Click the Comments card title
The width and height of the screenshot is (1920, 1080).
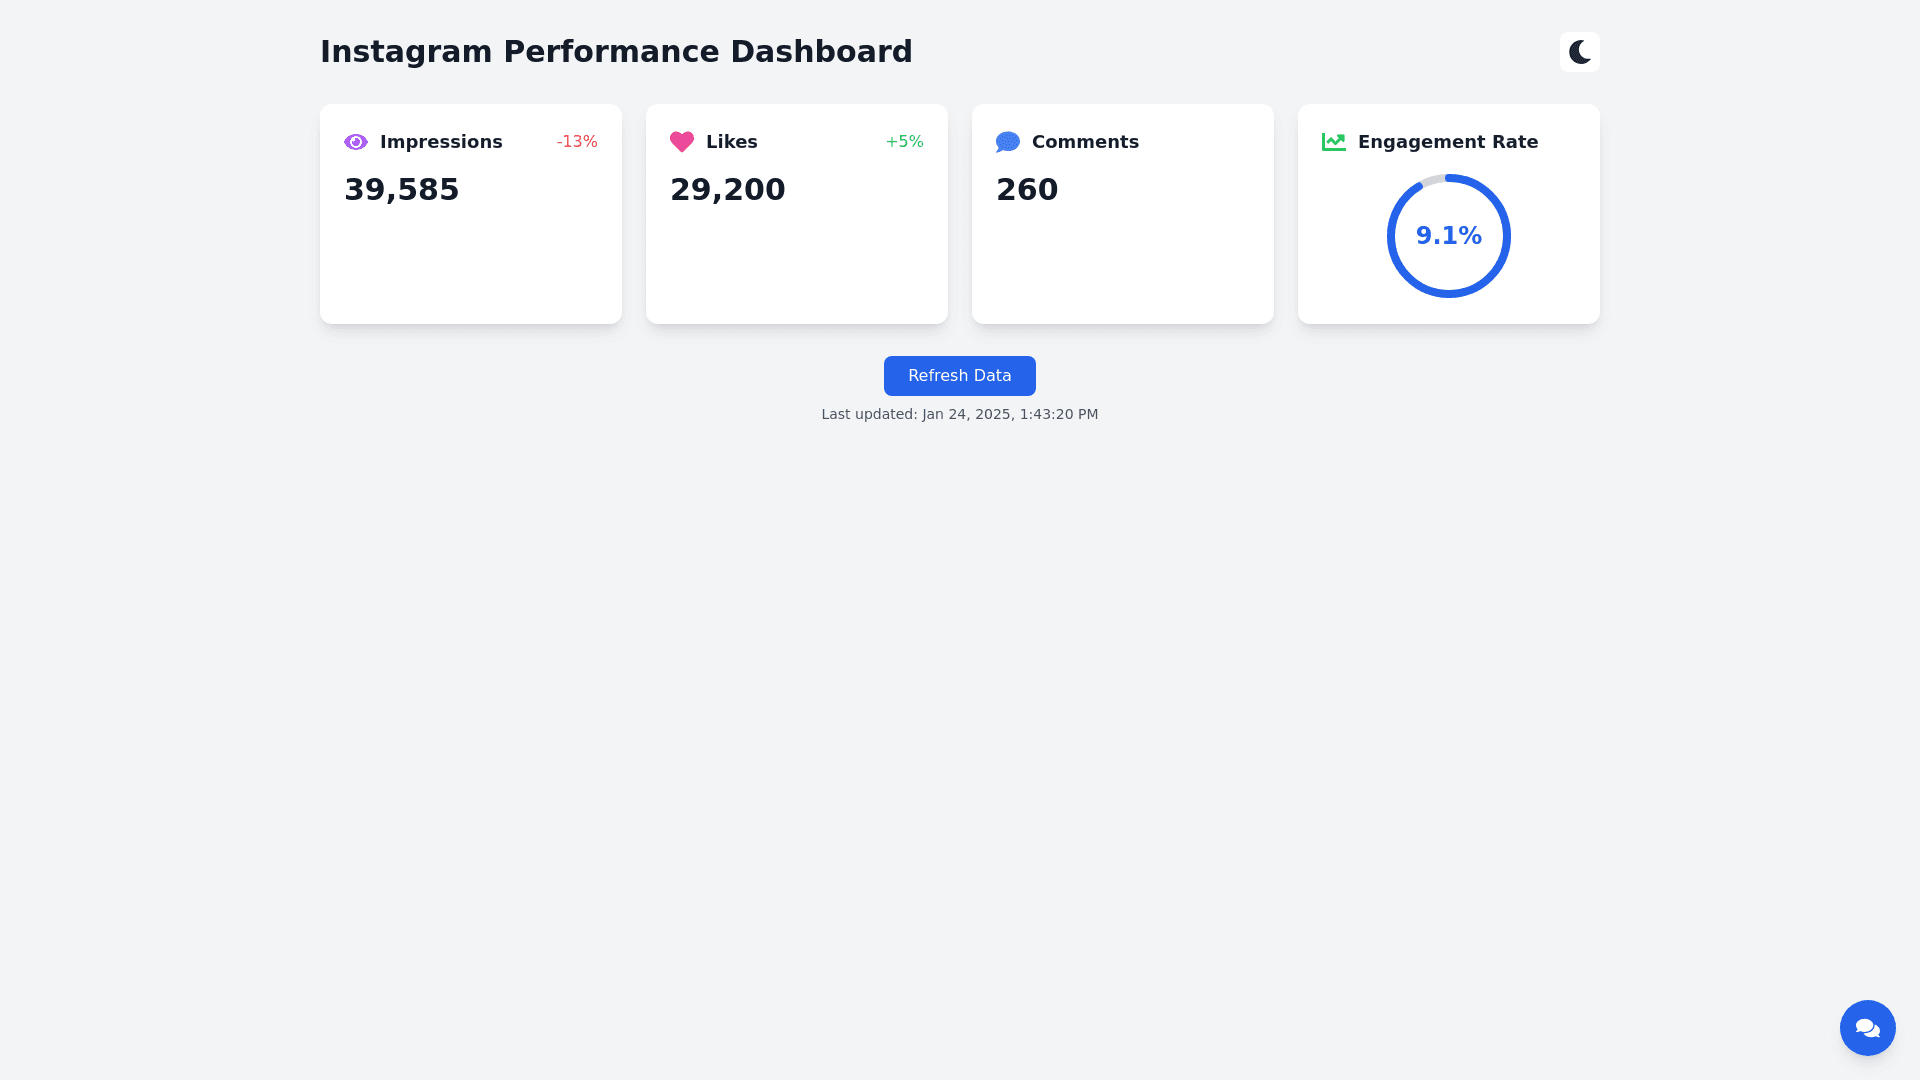[x=1085, y=142]
